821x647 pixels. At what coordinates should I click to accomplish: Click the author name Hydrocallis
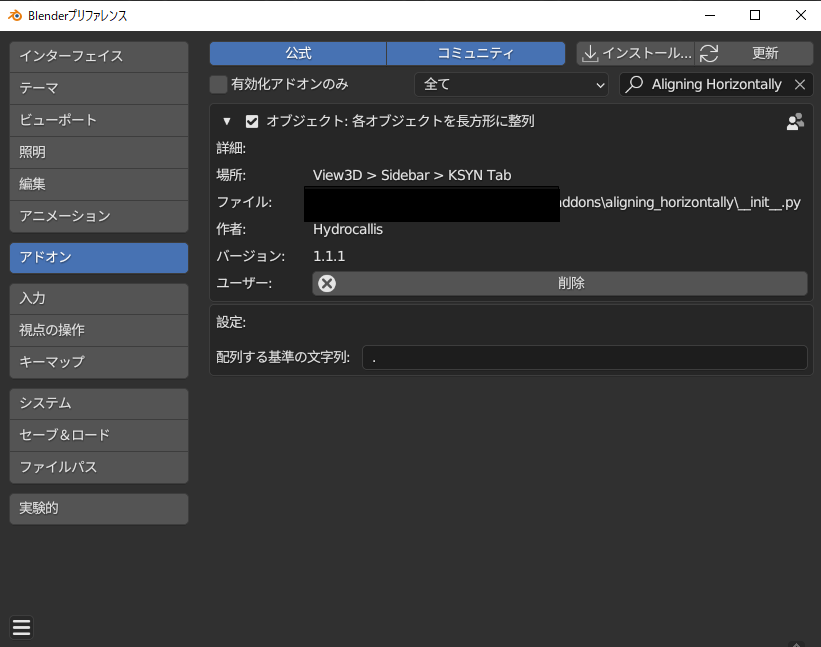point(348,229)
